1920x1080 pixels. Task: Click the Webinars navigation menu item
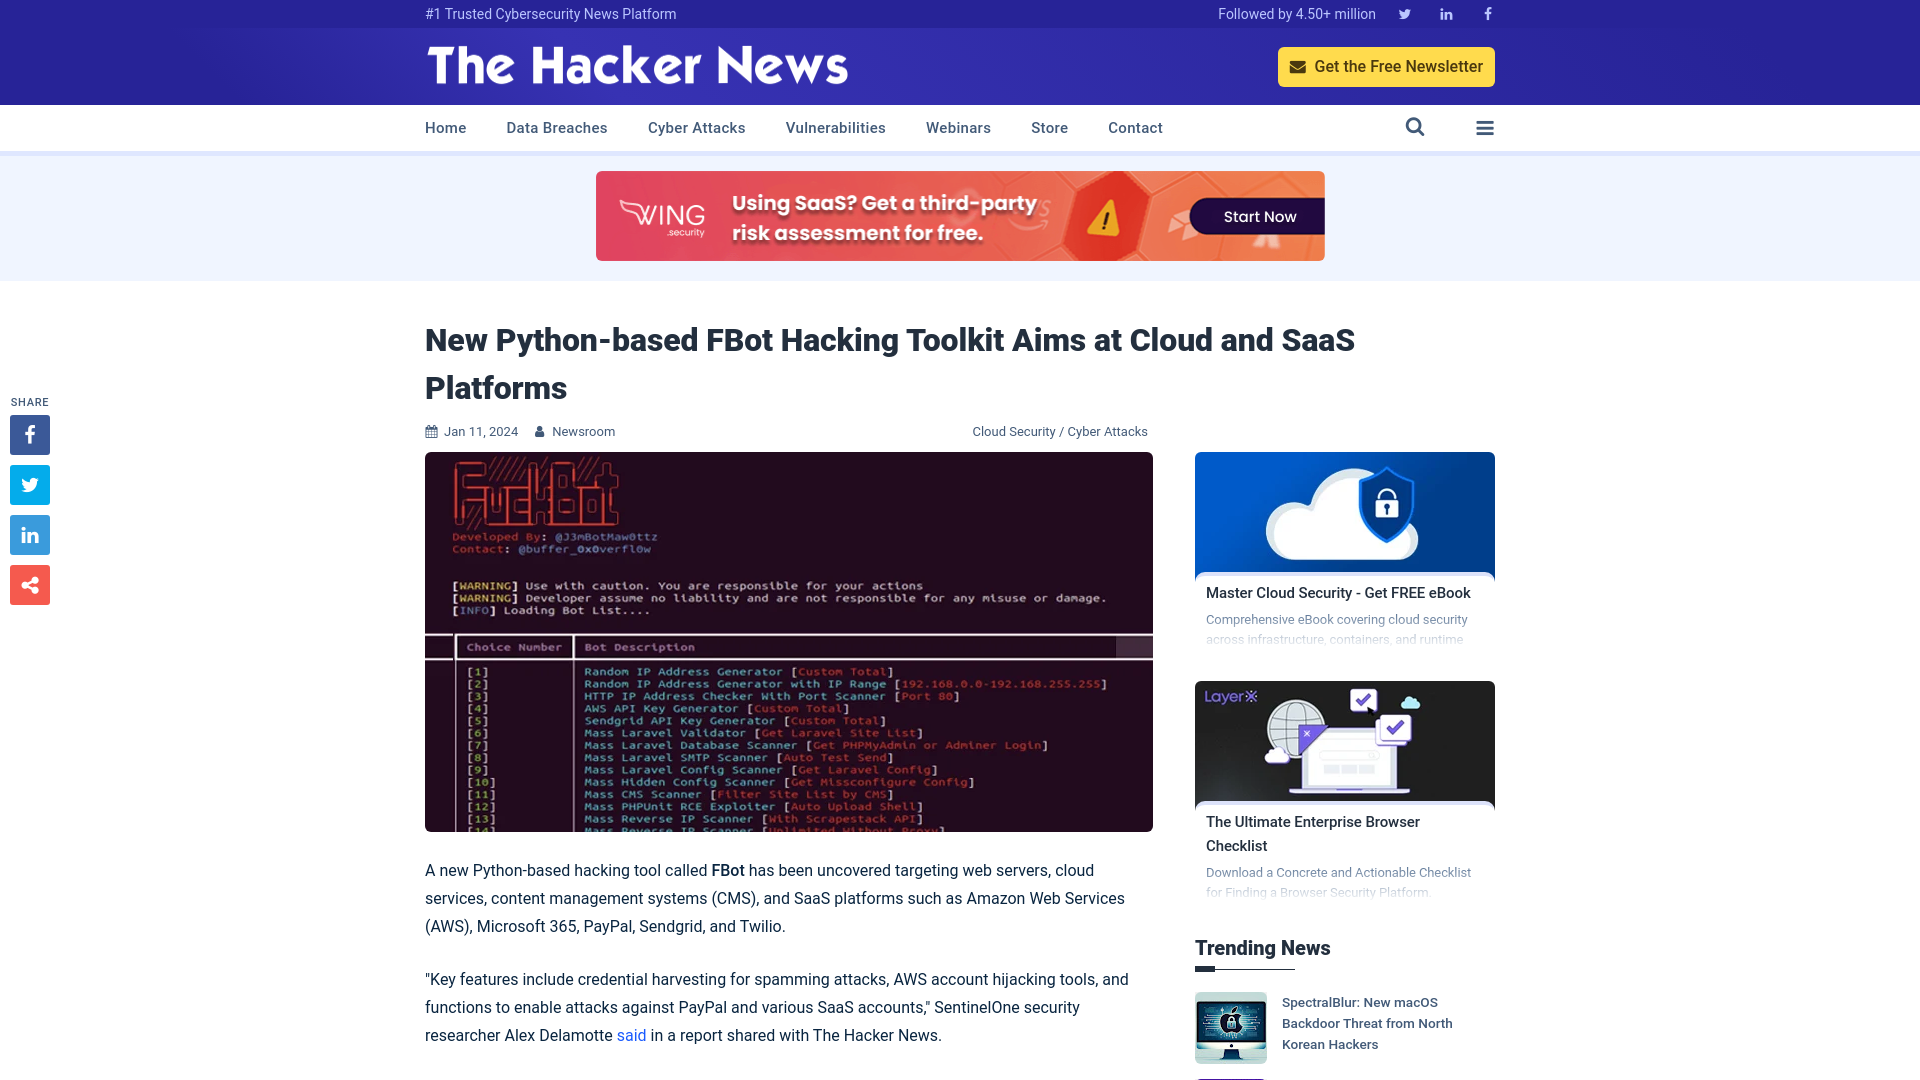(x=959, y=127)
